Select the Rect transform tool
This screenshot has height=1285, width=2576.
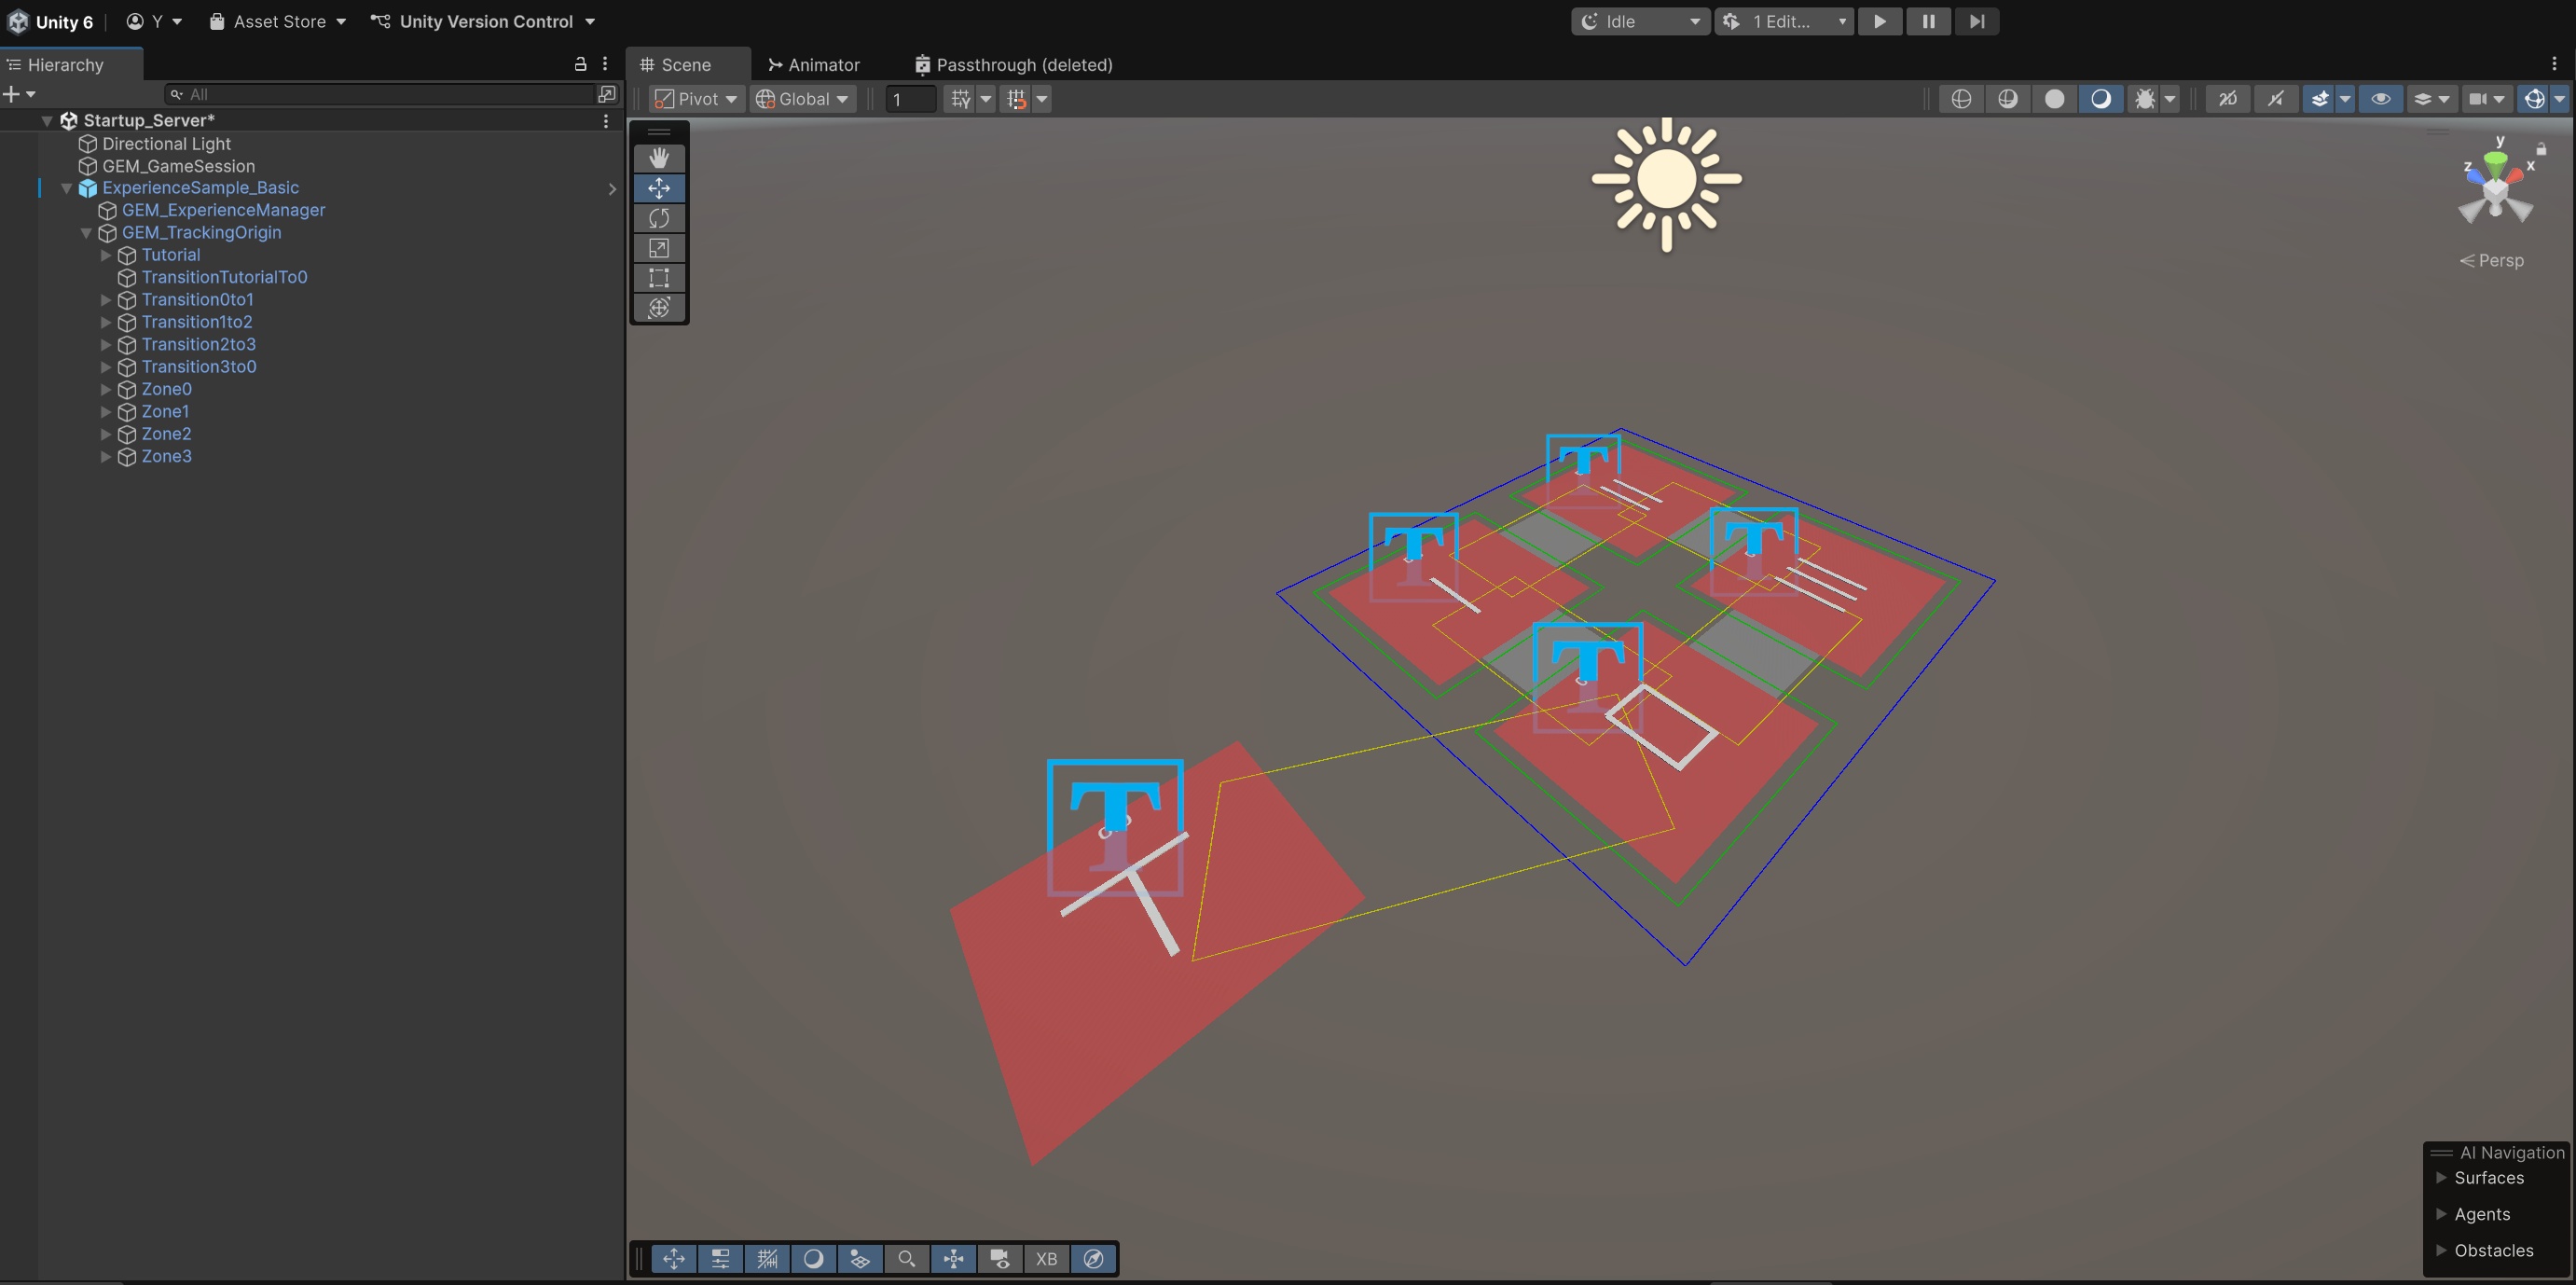click(658, 278)
